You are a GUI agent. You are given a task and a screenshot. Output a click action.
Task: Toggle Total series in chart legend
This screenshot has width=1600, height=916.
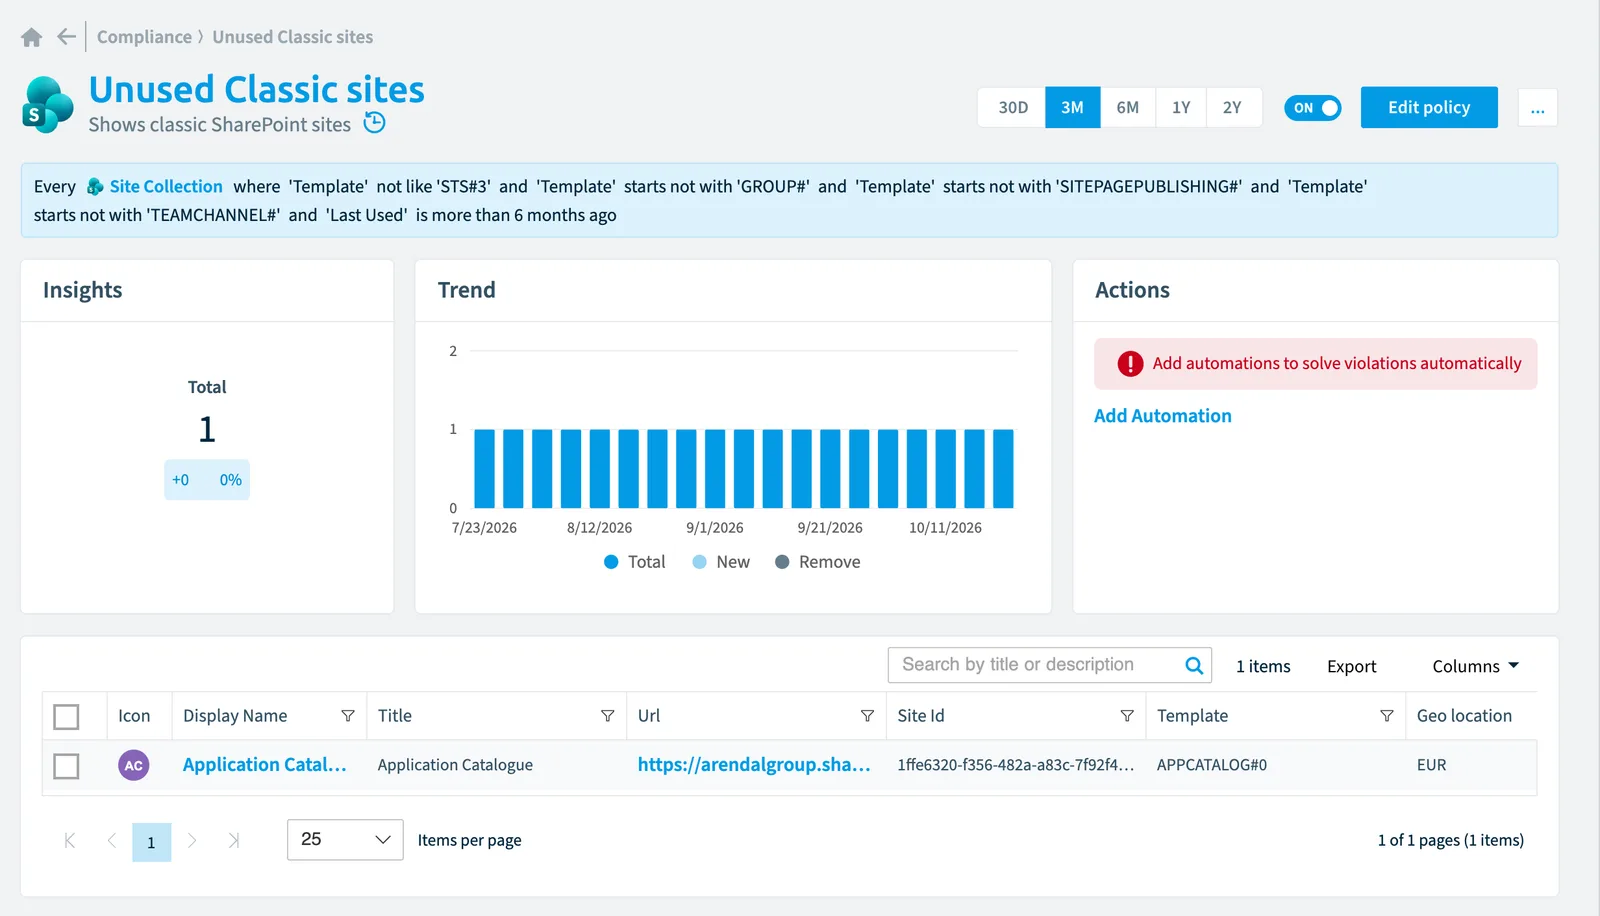coord(635,562)
